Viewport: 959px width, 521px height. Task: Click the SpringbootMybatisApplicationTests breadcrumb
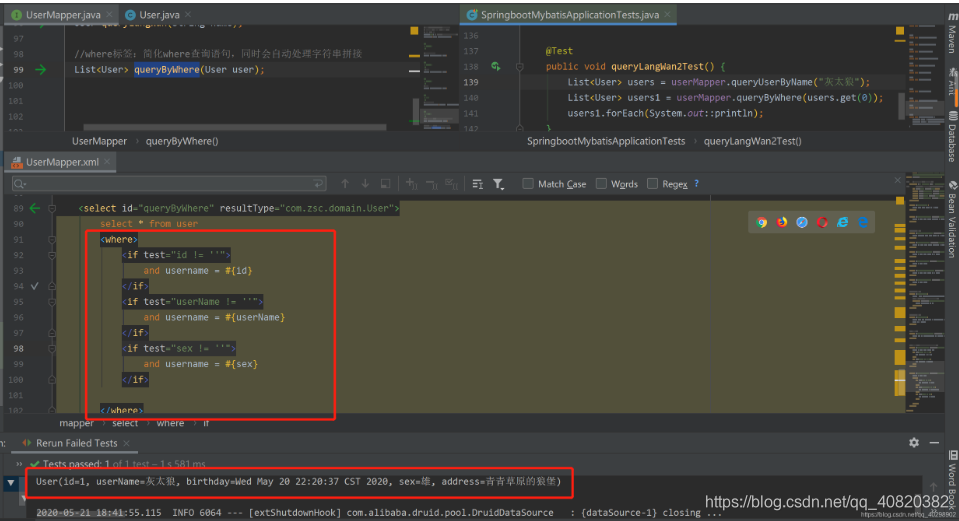tap(605, 141)
